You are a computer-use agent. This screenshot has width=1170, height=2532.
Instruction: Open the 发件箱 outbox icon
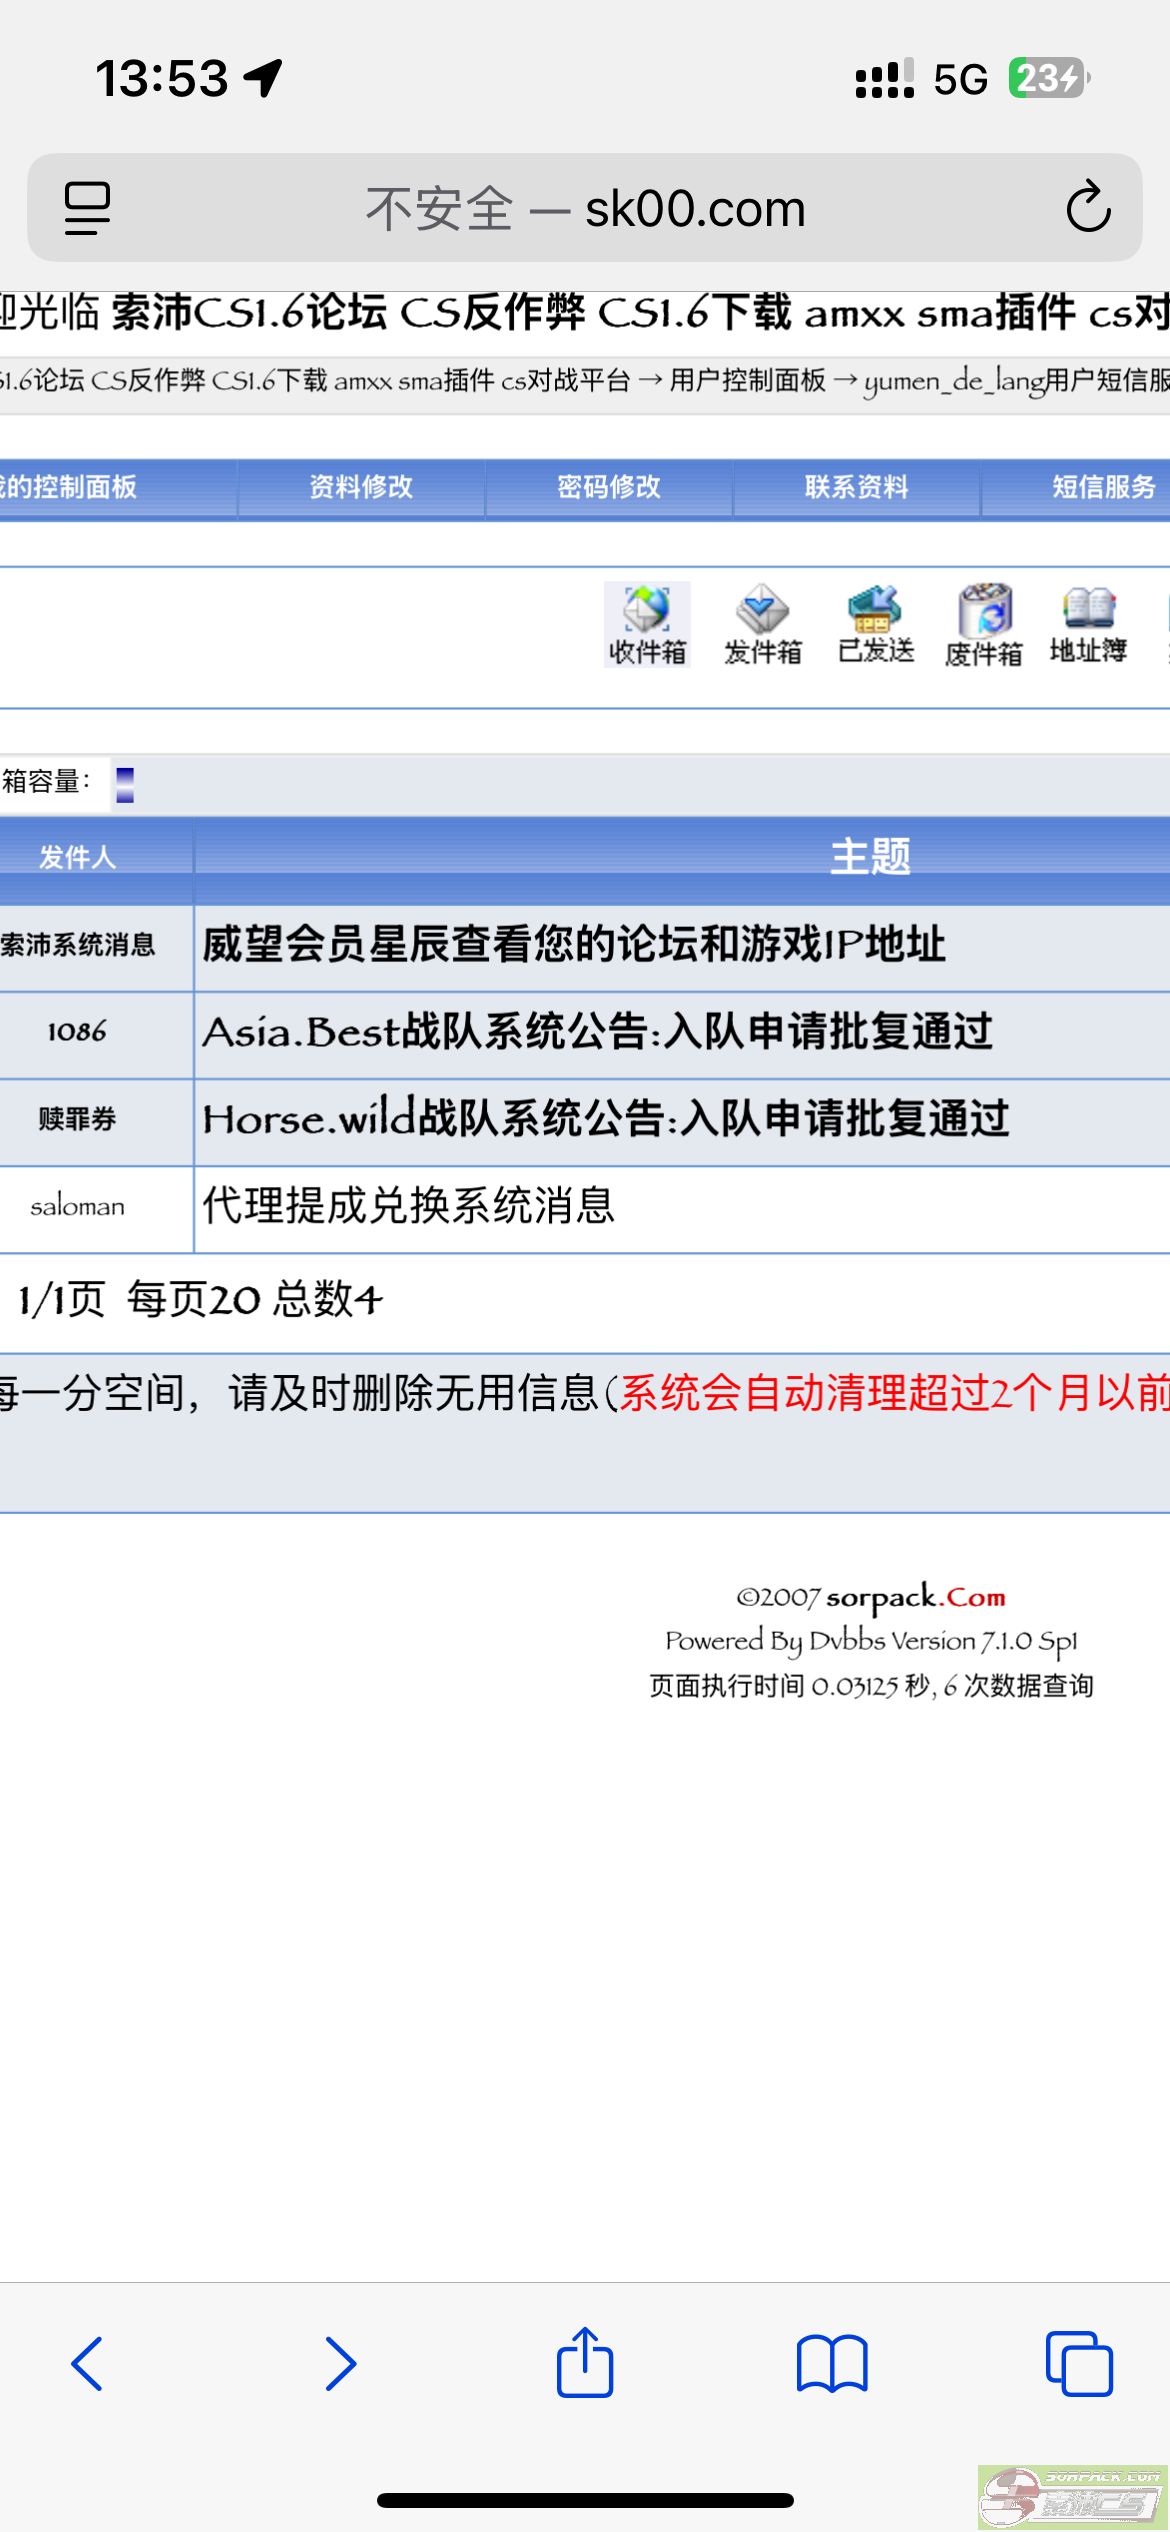click(762, 625)
